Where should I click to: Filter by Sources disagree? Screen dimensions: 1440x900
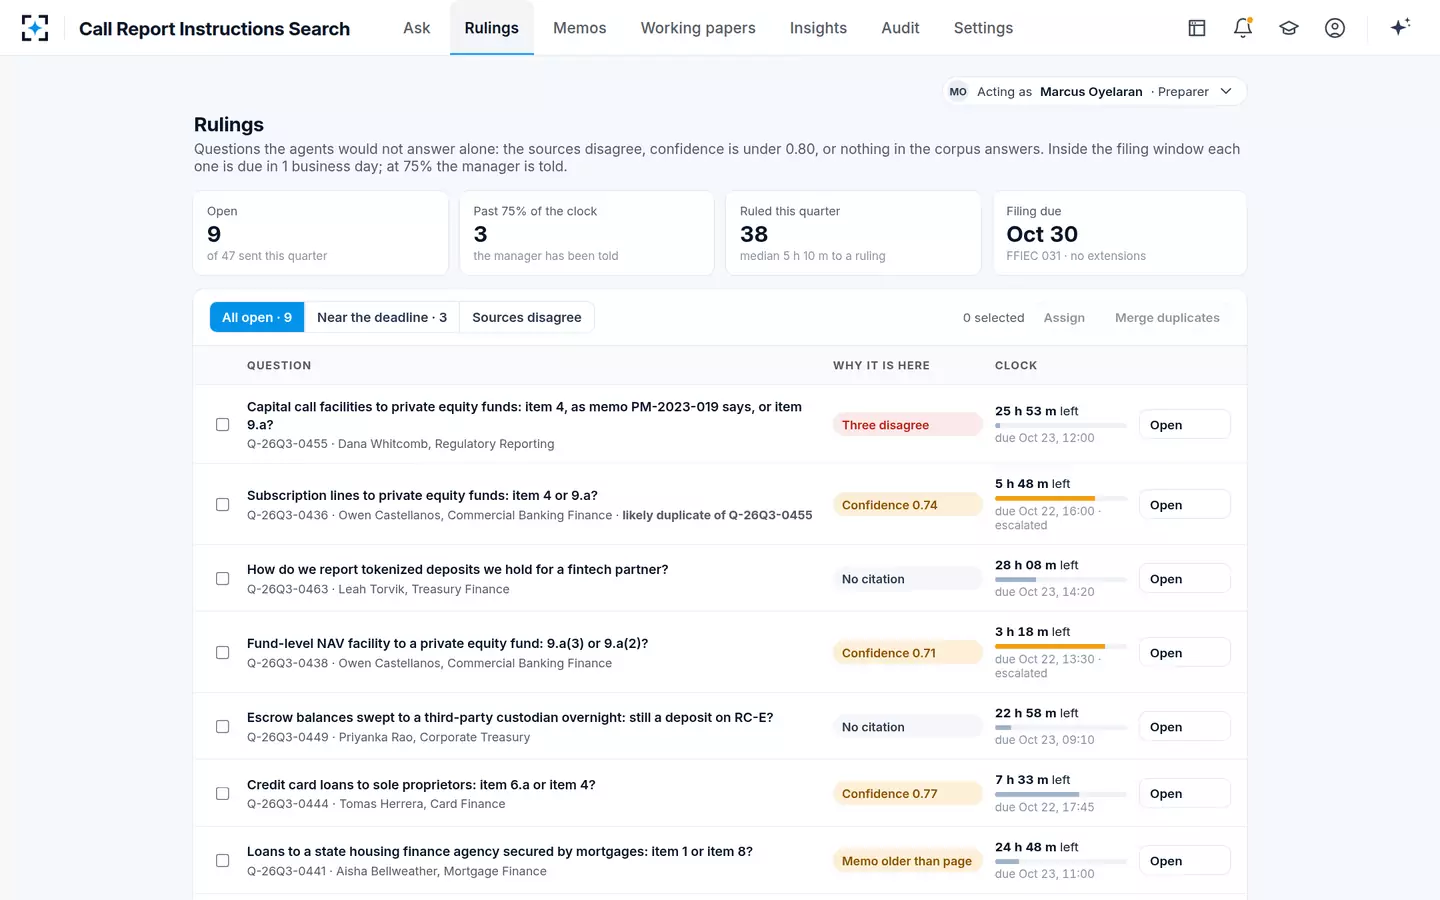point(527,317)
